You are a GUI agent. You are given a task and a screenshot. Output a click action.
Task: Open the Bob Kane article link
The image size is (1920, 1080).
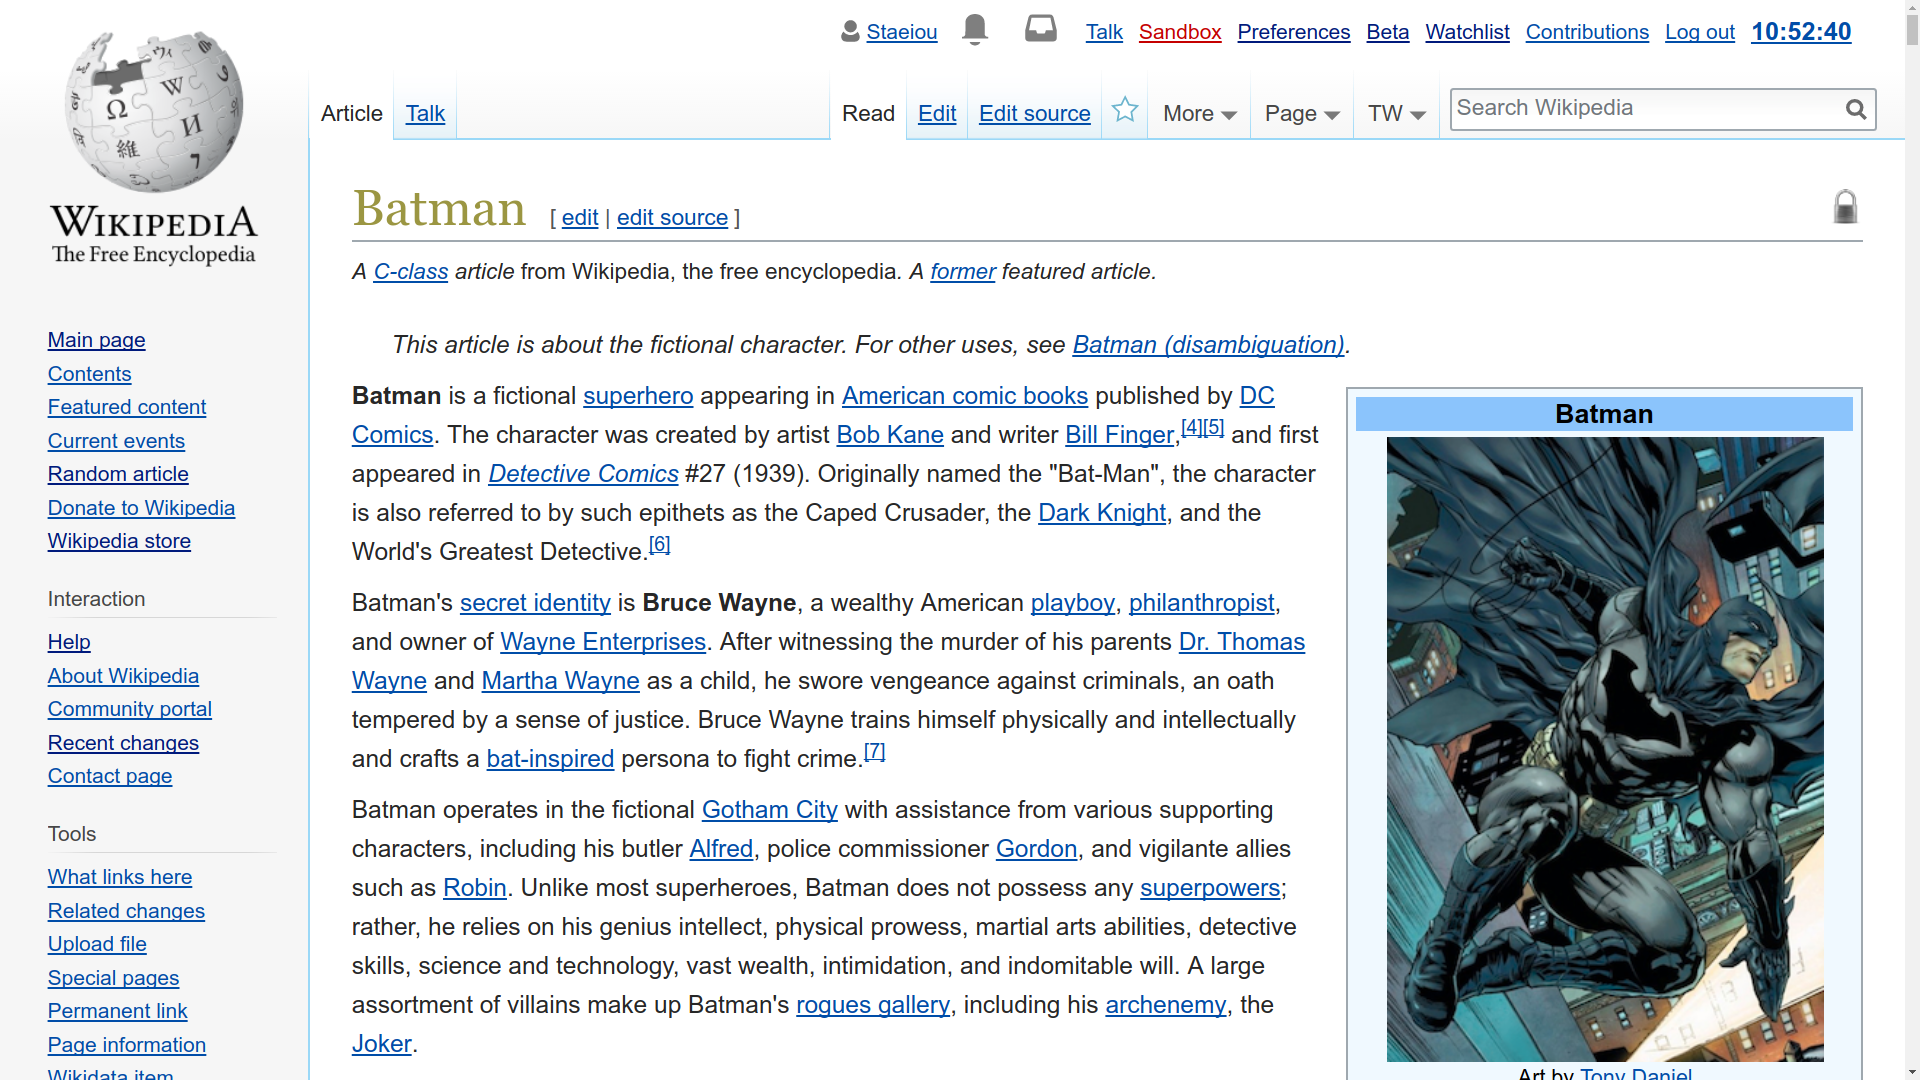coord(890,434)
